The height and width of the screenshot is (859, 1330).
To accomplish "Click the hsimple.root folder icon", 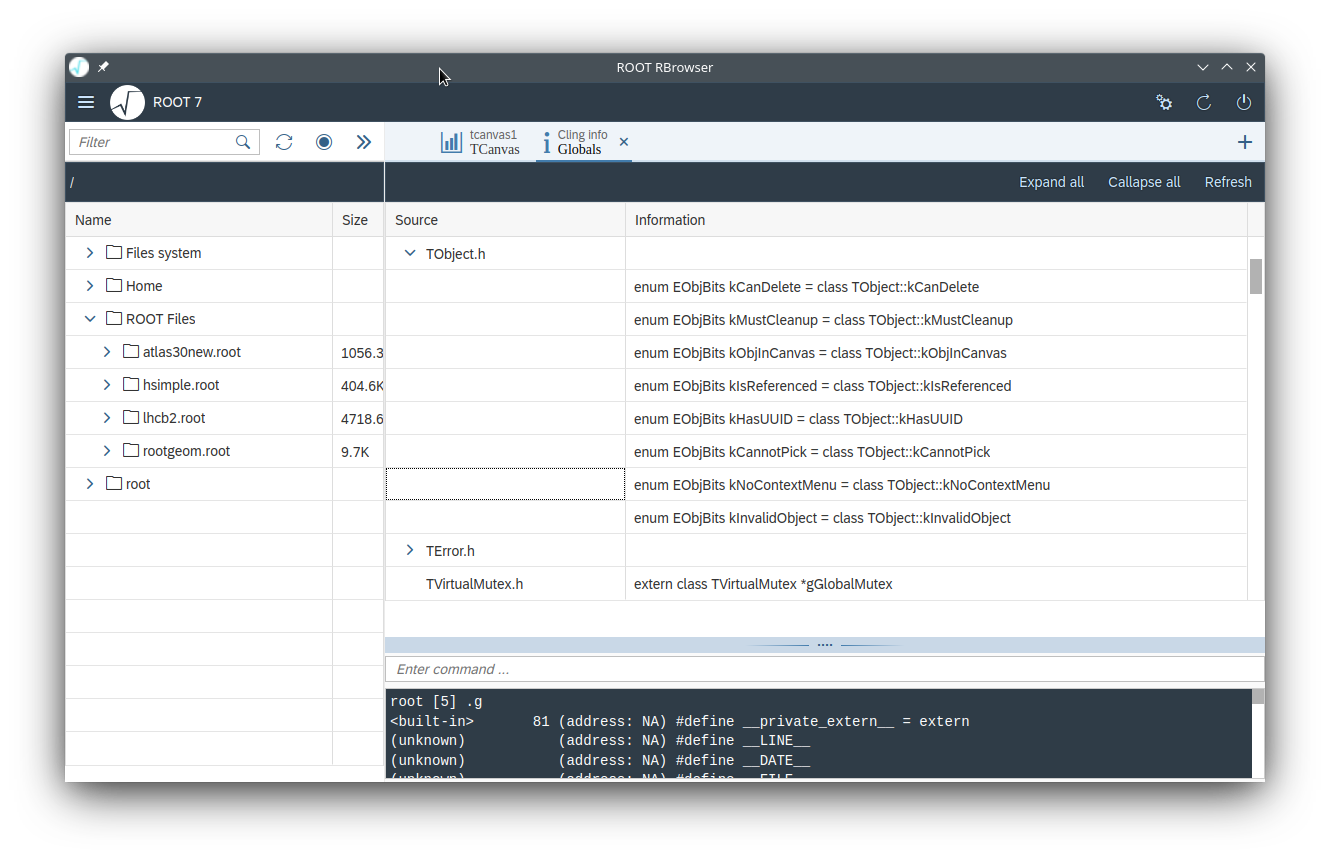I will coord(131,385).
